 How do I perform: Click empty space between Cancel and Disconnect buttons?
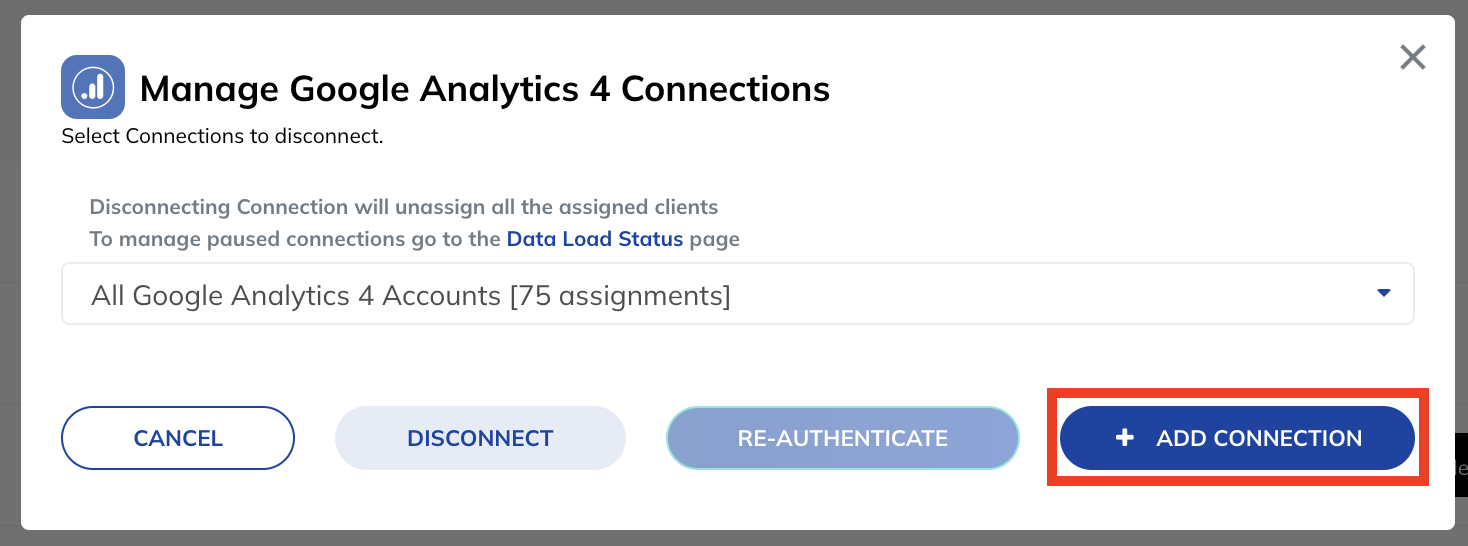point(315,438)
